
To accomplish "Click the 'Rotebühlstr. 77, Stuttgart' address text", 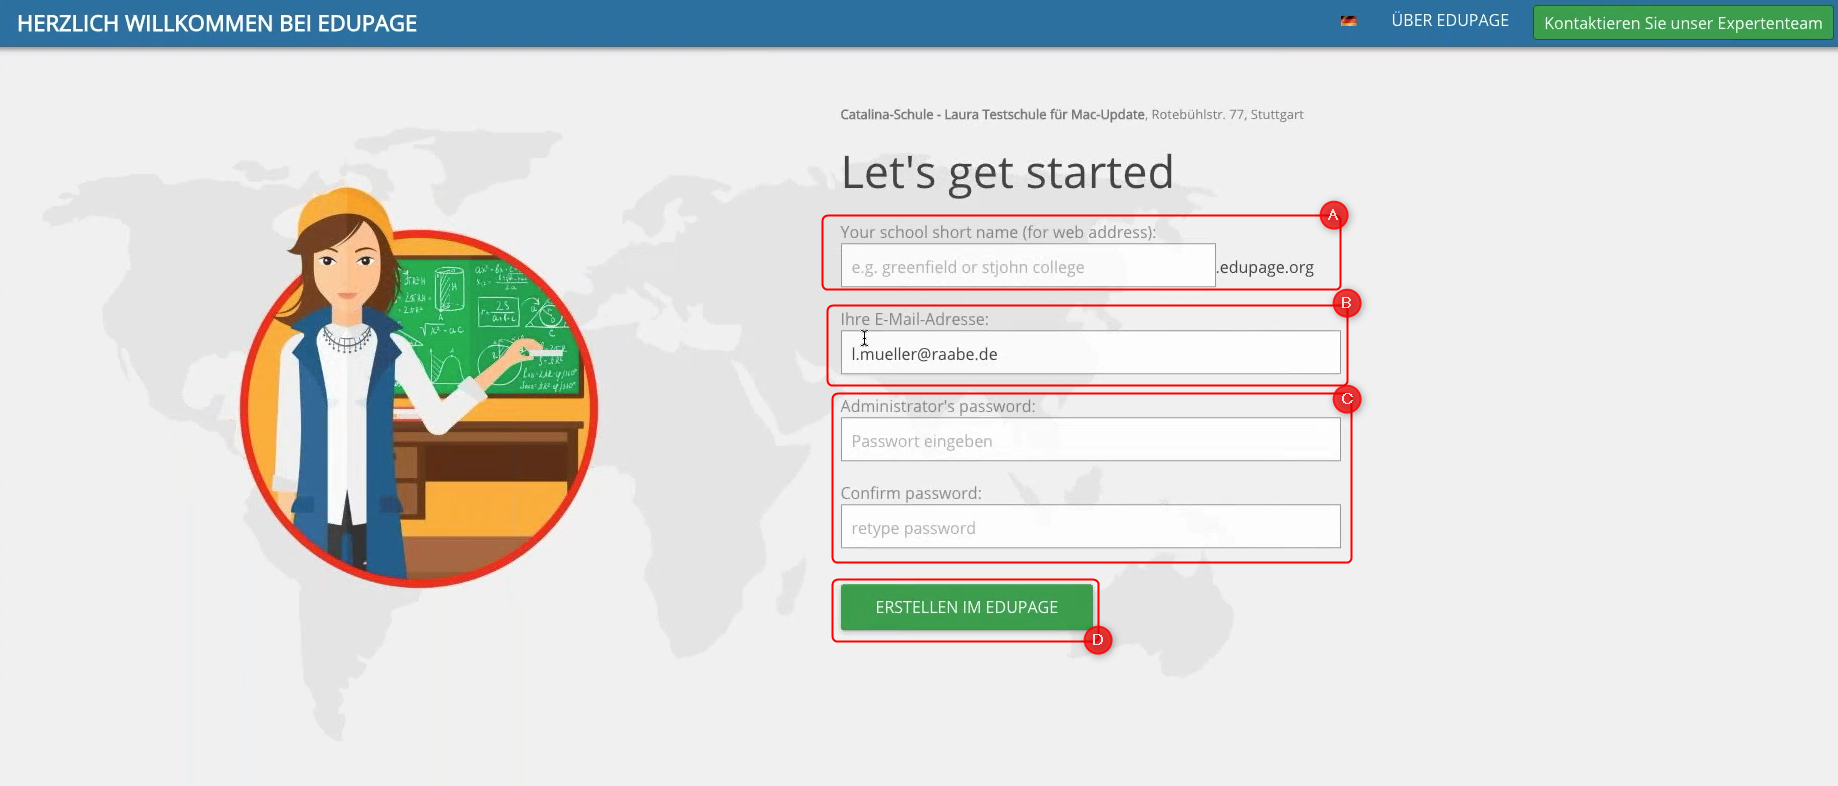I will tap(1227, 115).
